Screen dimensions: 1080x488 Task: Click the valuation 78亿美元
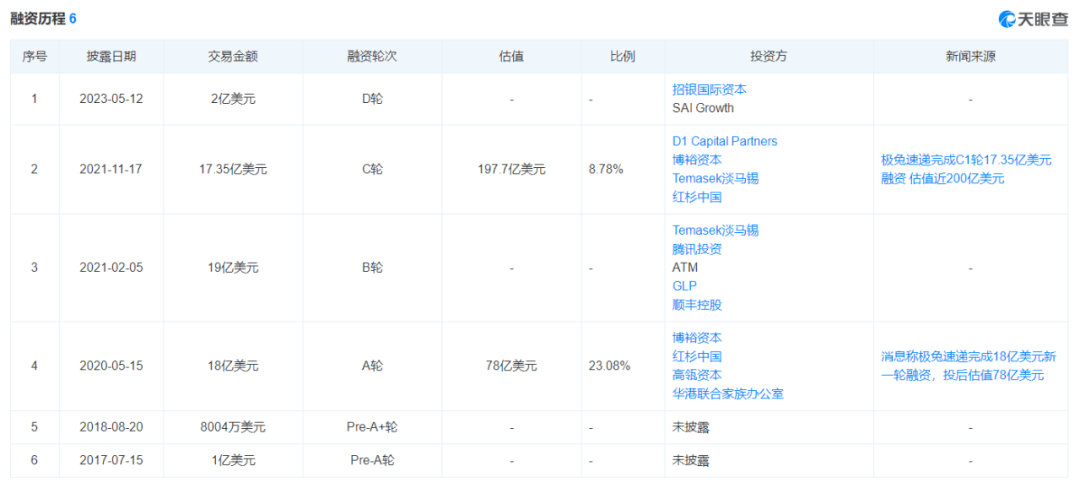pos(511,366)
